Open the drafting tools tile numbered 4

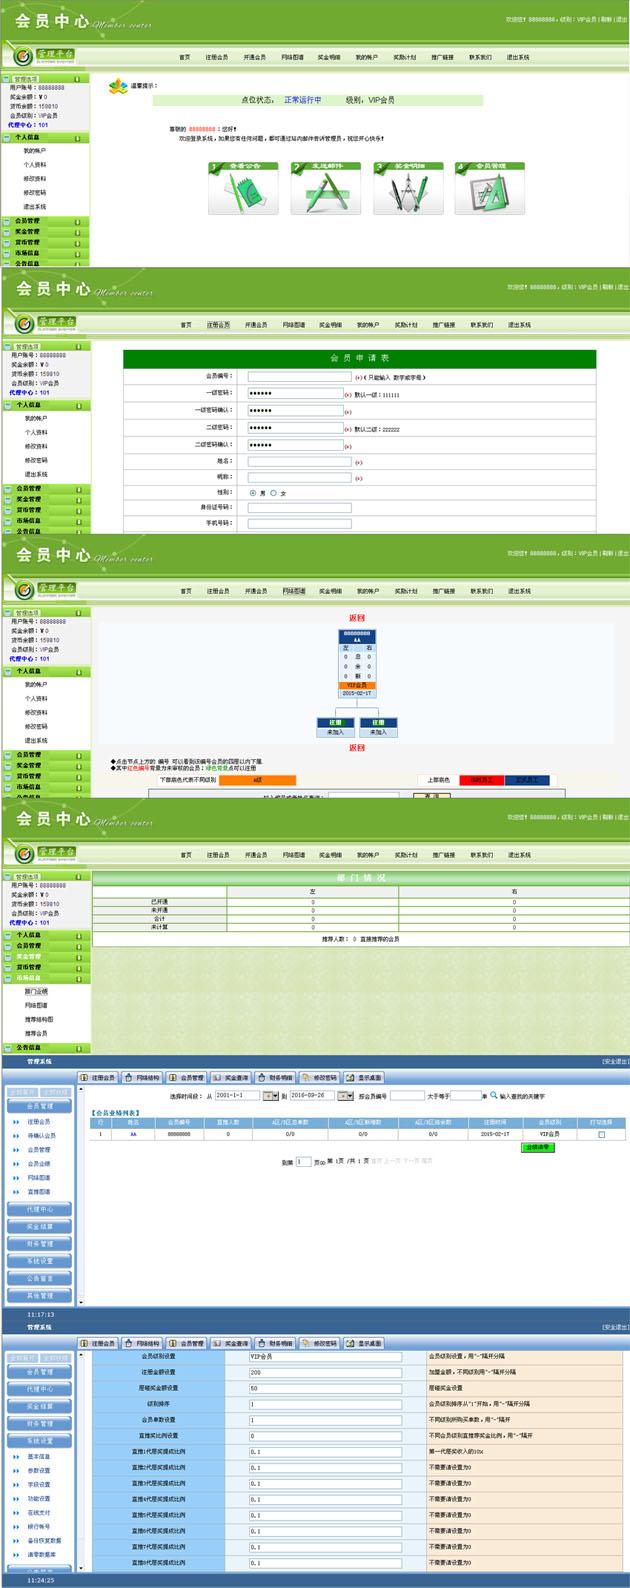point(476,190)
